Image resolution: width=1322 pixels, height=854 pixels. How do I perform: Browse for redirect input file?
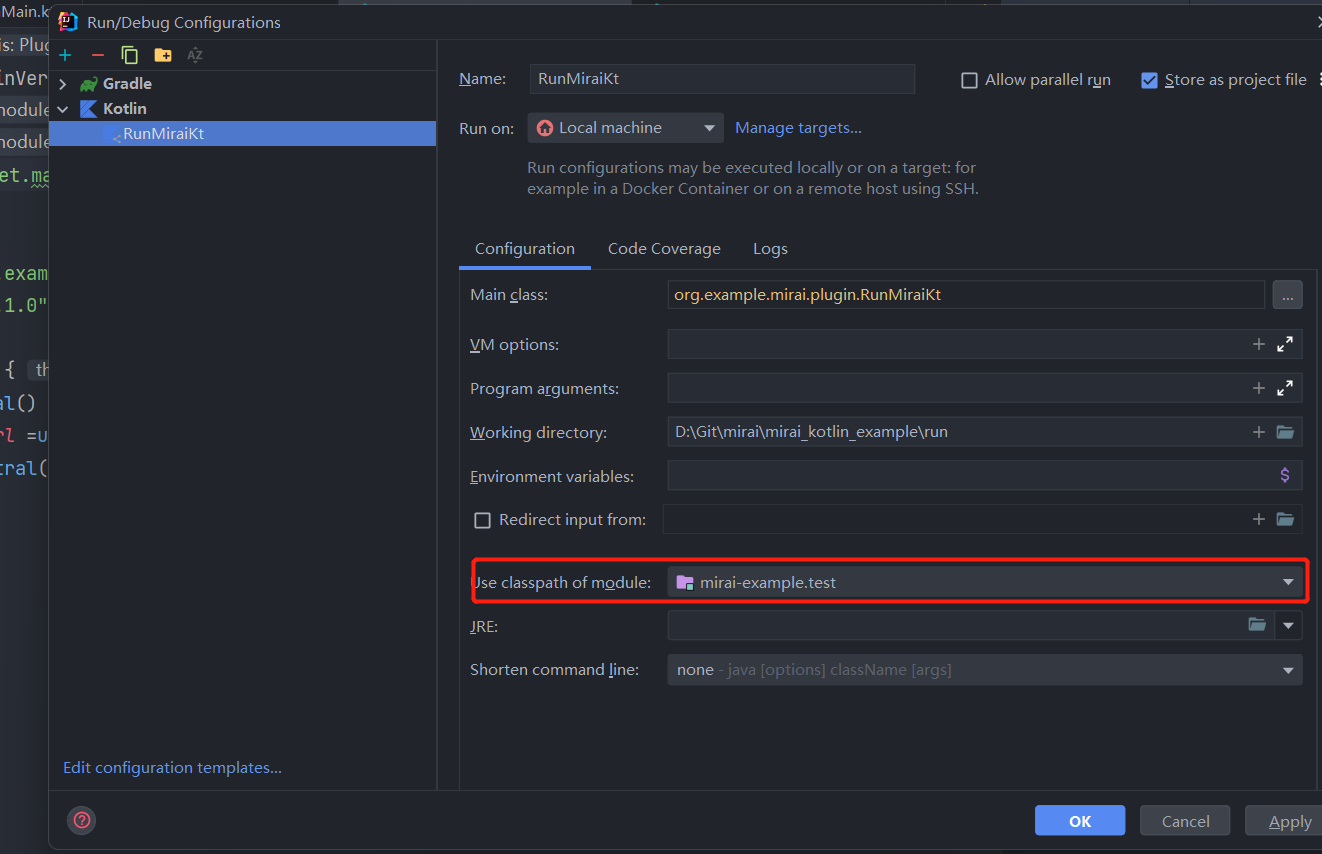point(1285,519)
